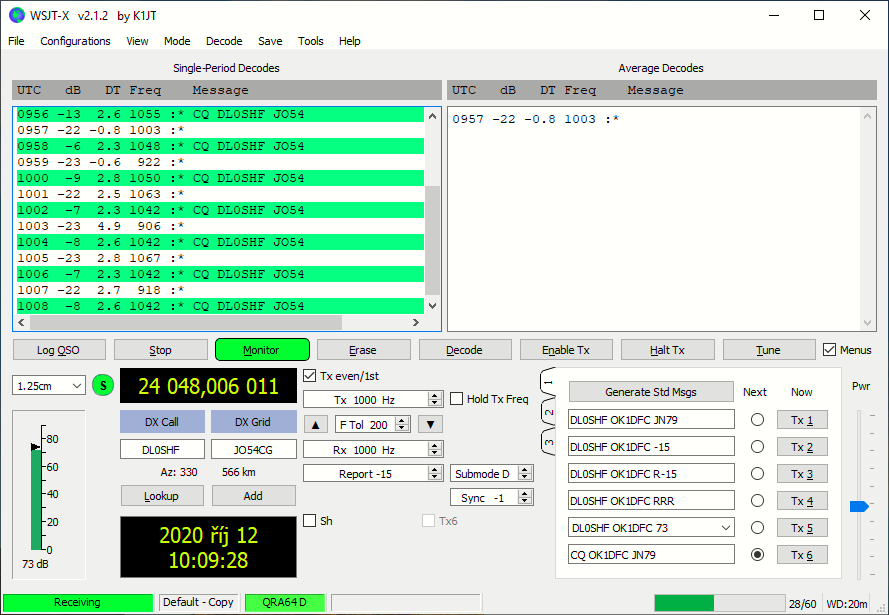This screenshot has width=889, height=615.
Task: Click the 24 048,006 011 frequency display
Action: (208, 386)
